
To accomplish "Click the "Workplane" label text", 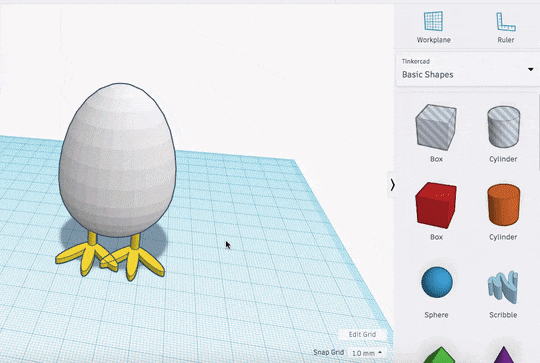I will (434, 40).
